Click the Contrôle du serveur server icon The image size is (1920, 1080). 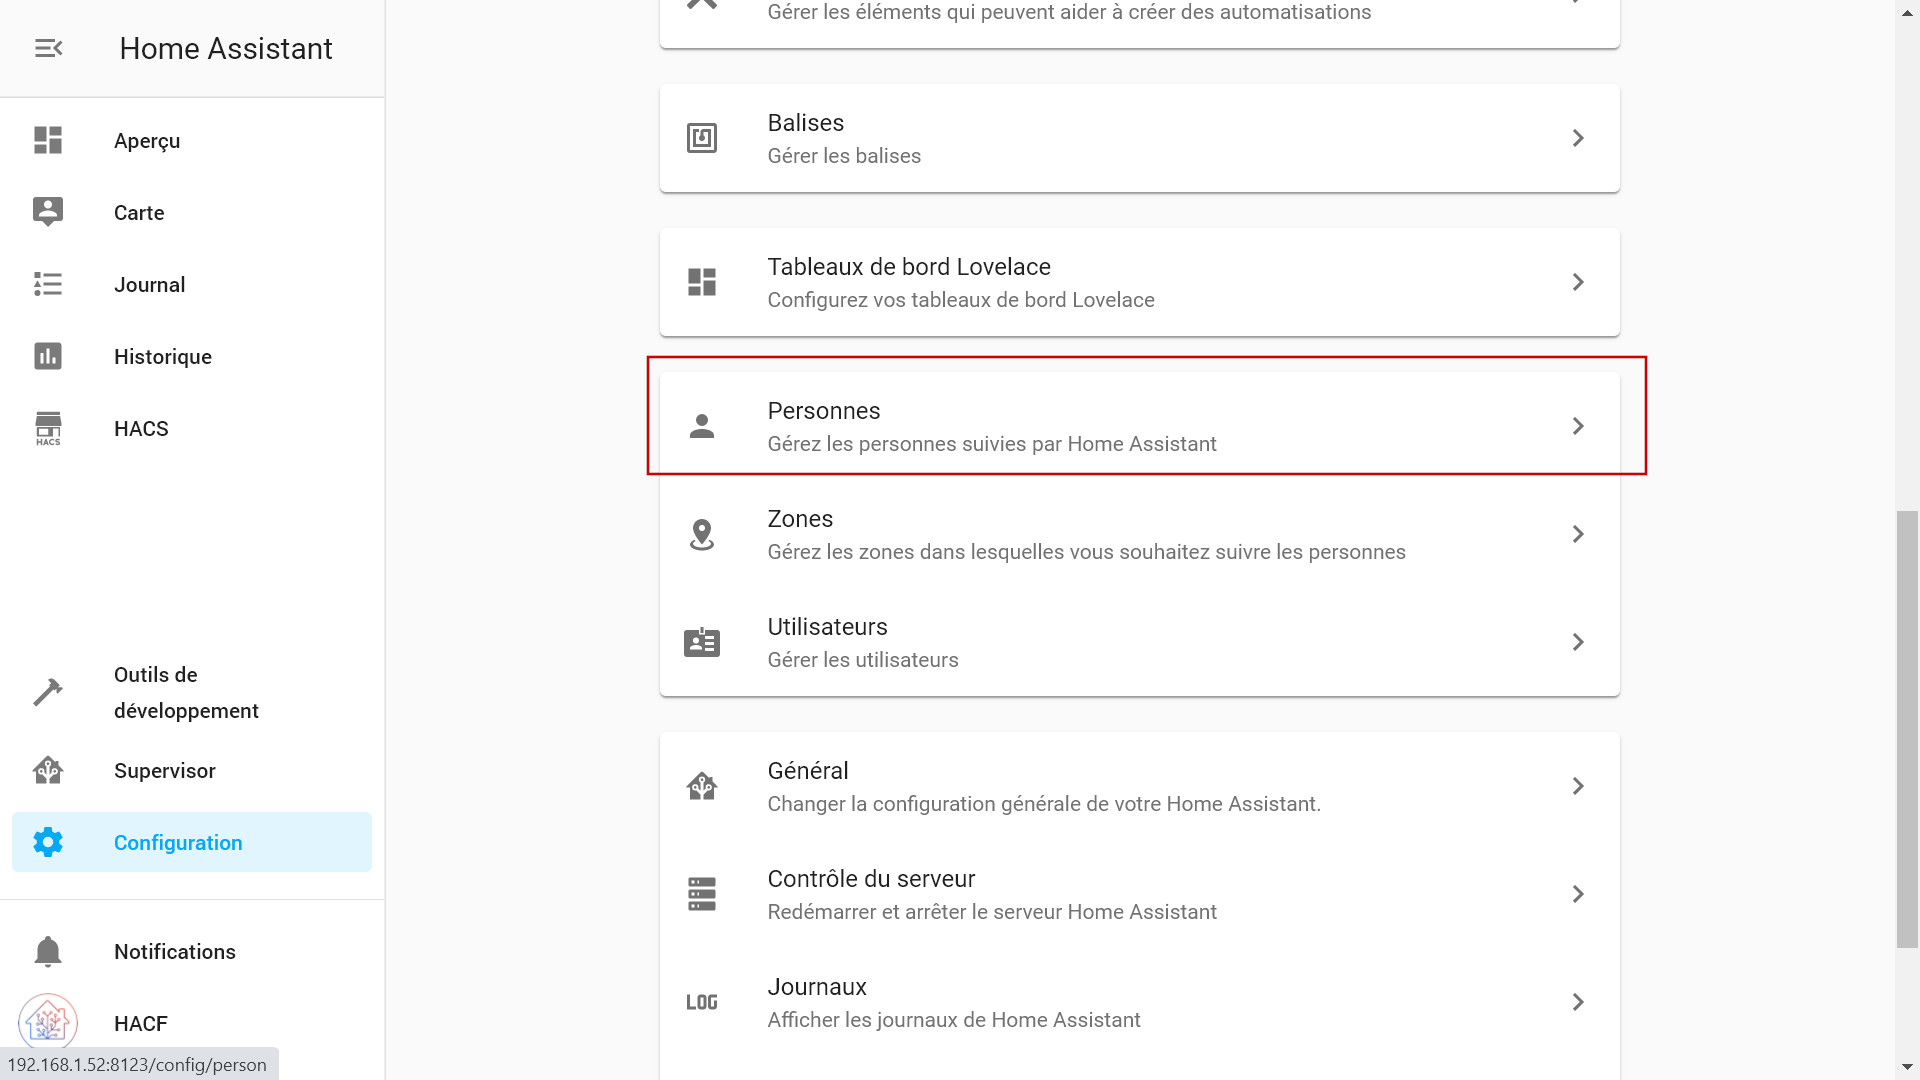pyautogui.click(x=702, y=894)
